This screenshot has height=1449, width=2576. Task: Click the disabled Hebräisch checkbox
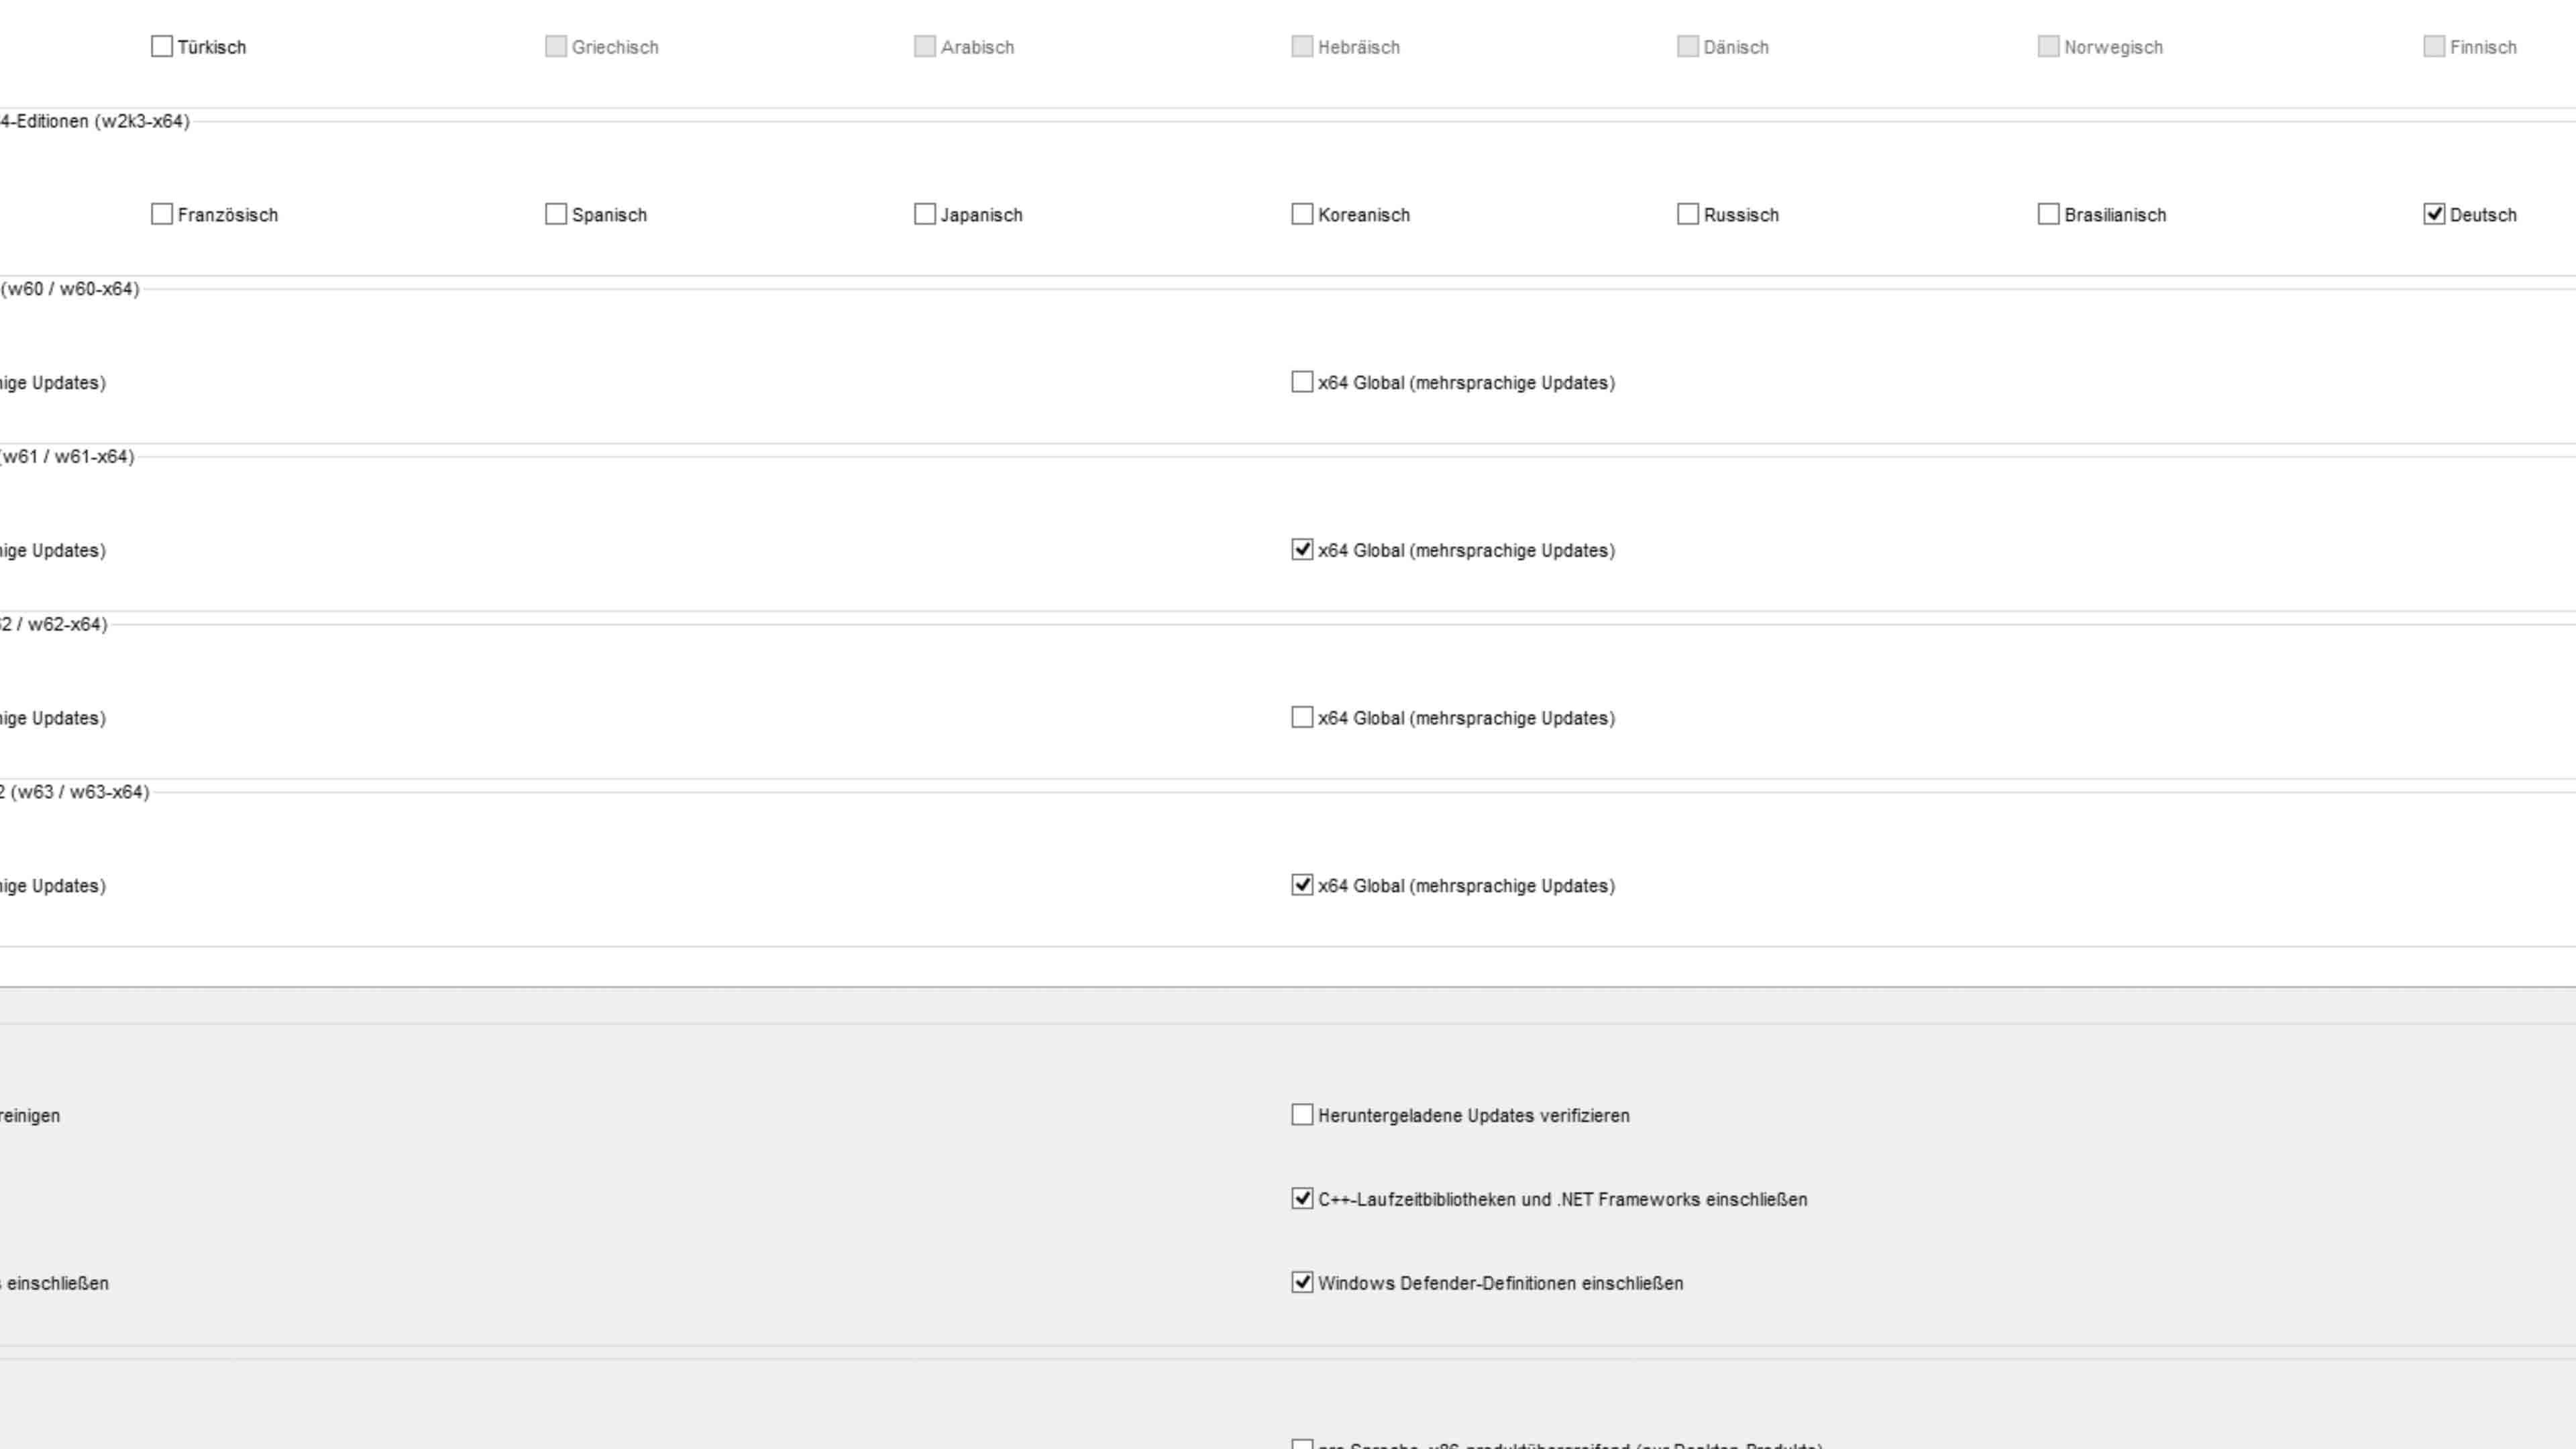(x=1302, y=47)
